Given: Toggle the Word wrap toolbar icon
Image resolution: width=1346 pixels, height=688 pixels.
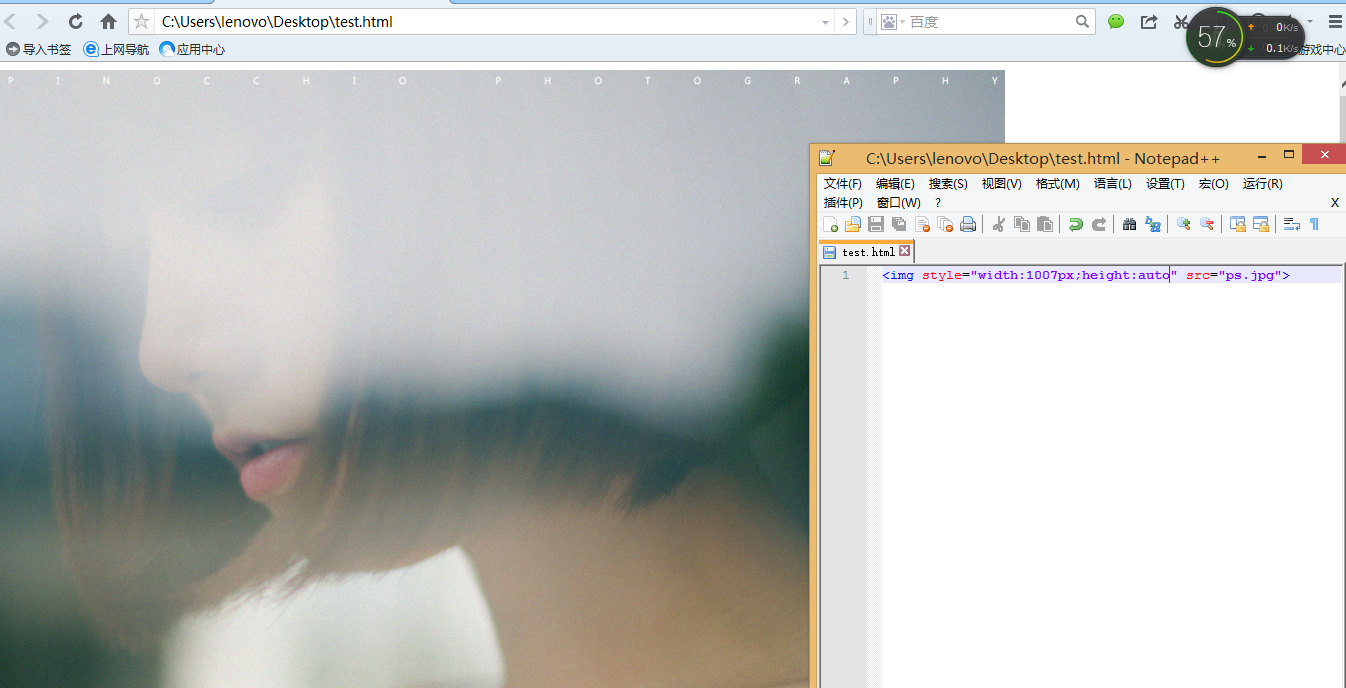Looking at the screenshot, I should 1292,224.
